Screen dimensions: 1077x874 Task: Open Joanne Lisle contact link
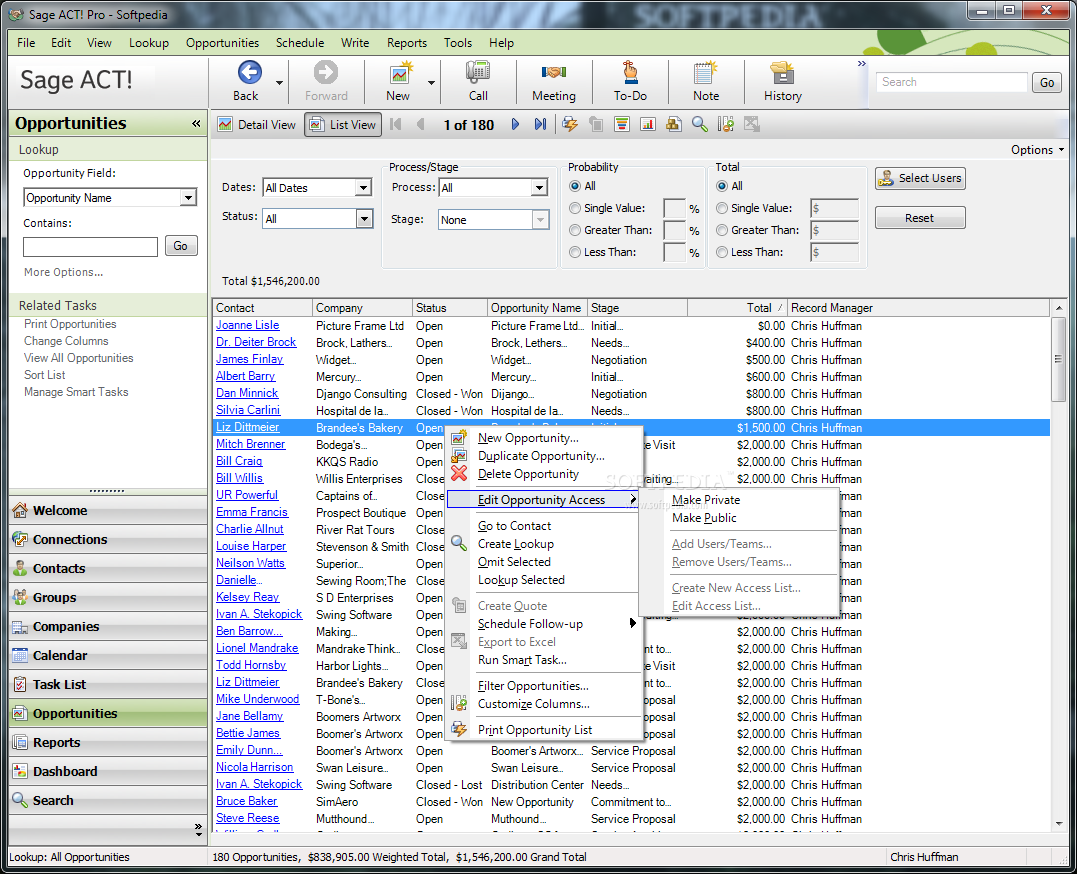[x=248, y=325]
